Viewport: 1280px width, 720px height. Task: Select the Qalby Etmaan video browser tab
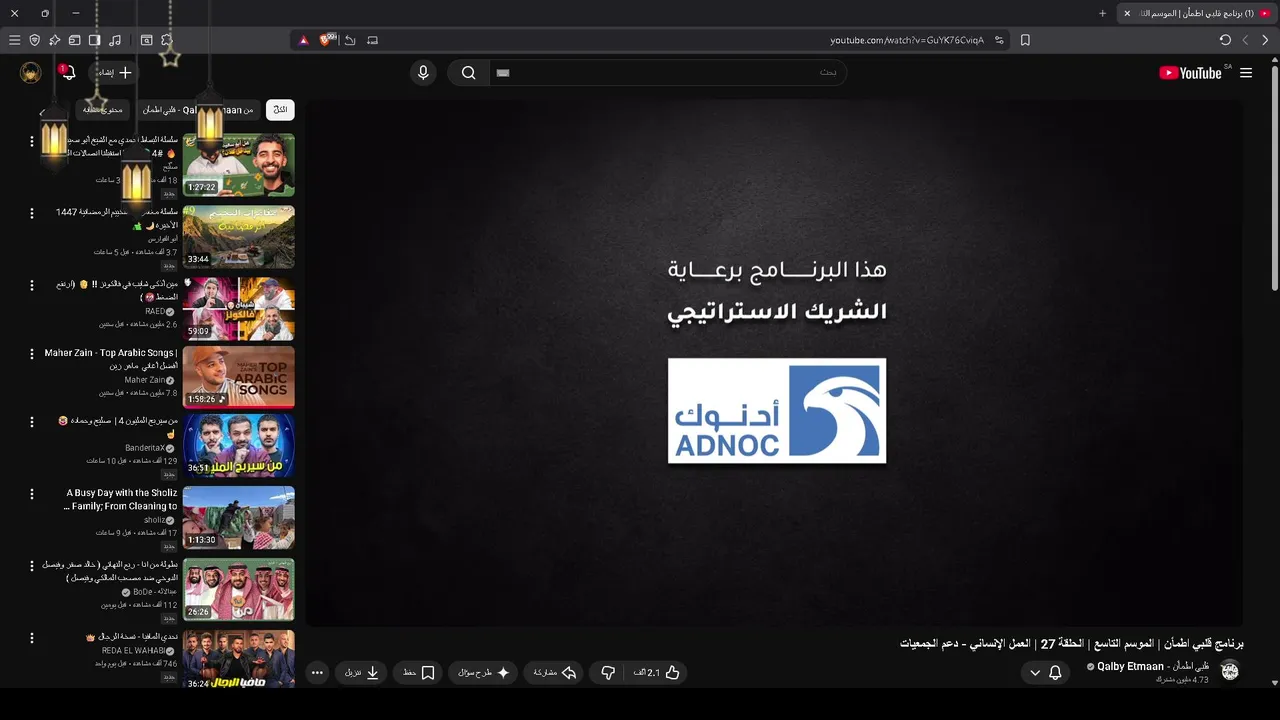1198,13
